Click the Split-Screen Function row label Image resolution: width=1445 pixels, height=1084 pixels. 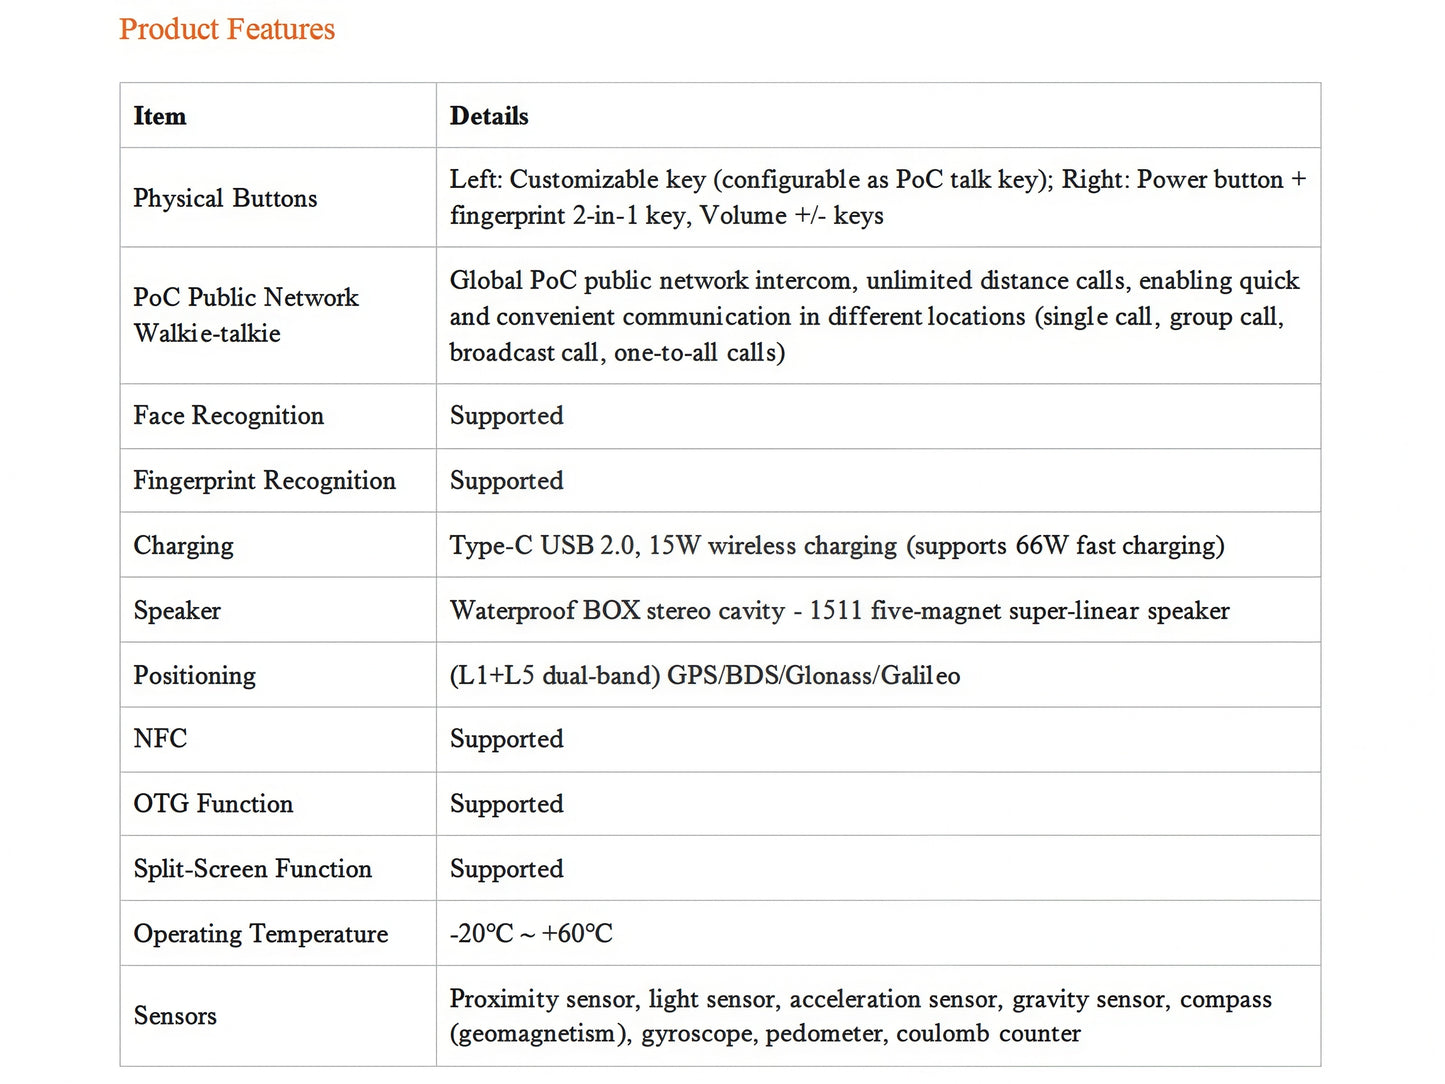point(253,869)
